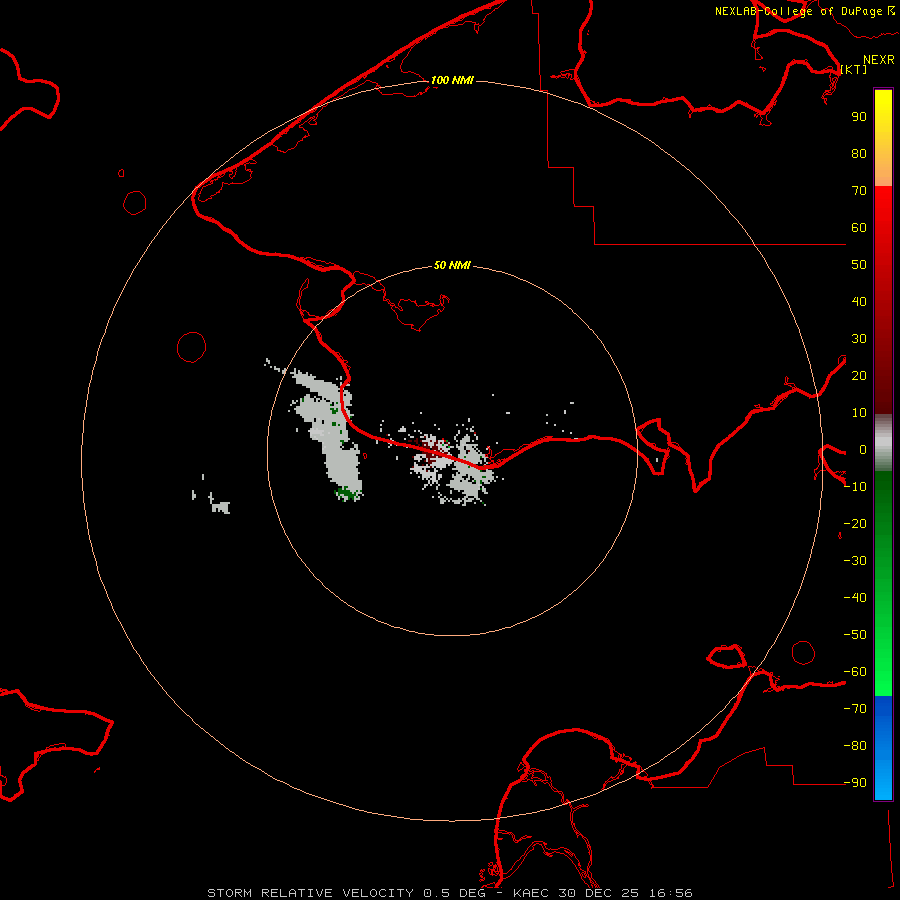This screenshot has width=900, height=900.
Task: Click the 10 value on velocity scale
Action: tap(859, 413)
